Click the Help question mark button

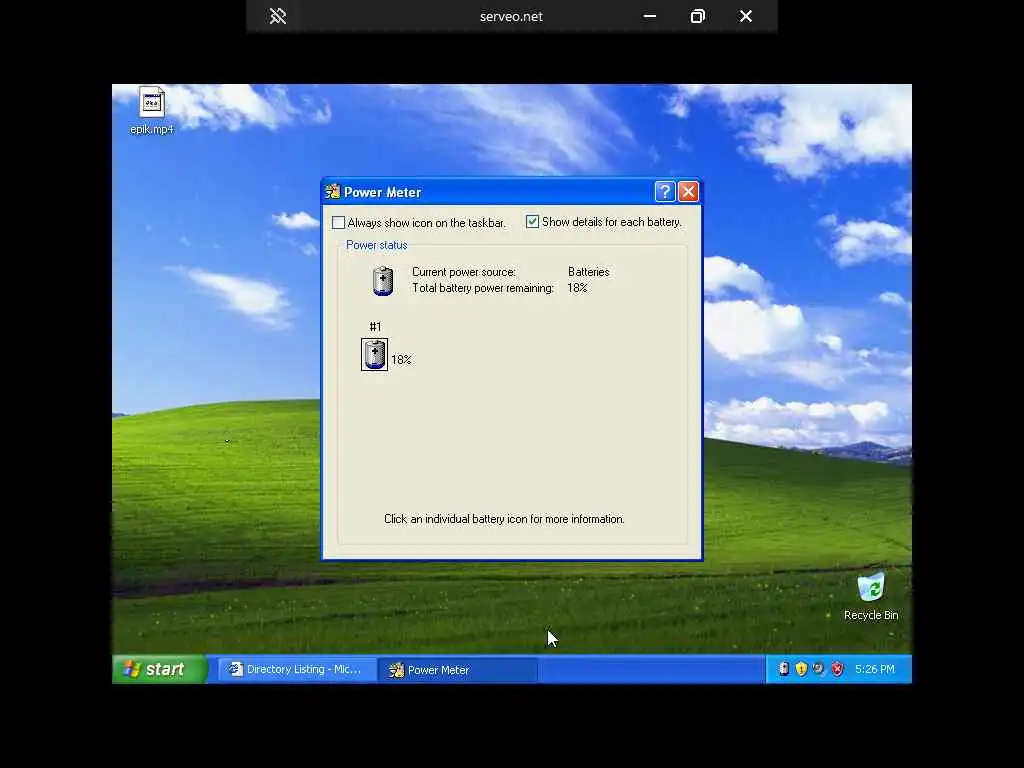pos(664,191)
